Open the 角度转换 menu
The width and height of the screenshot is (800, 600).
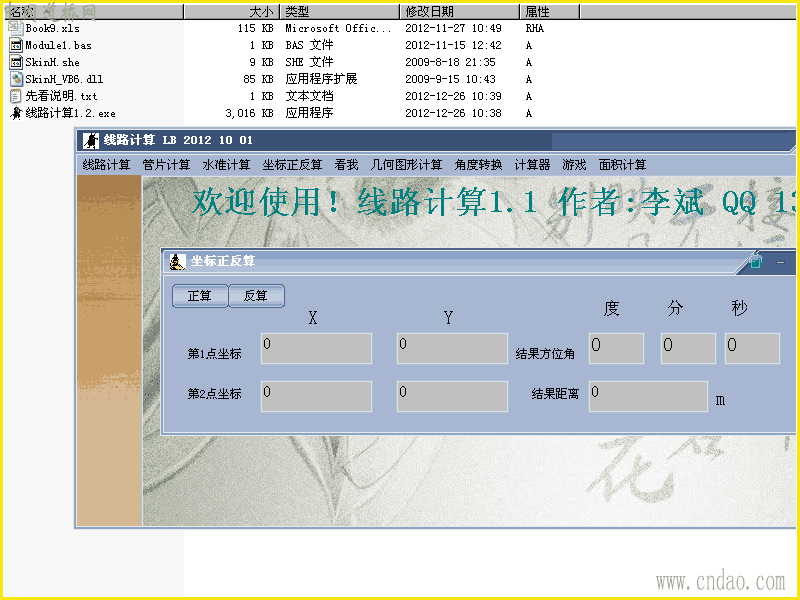479,165
